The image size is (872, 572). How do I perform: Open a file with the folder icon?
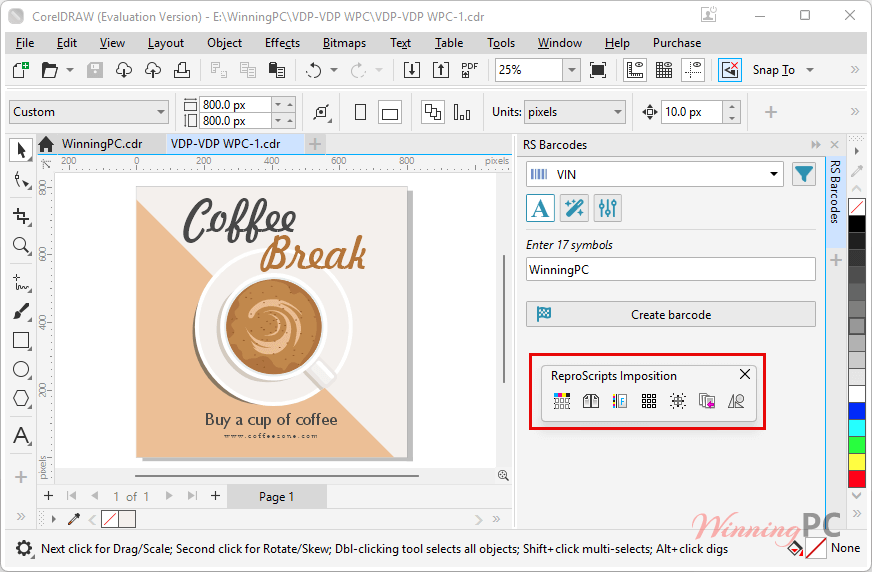(49, 70)
